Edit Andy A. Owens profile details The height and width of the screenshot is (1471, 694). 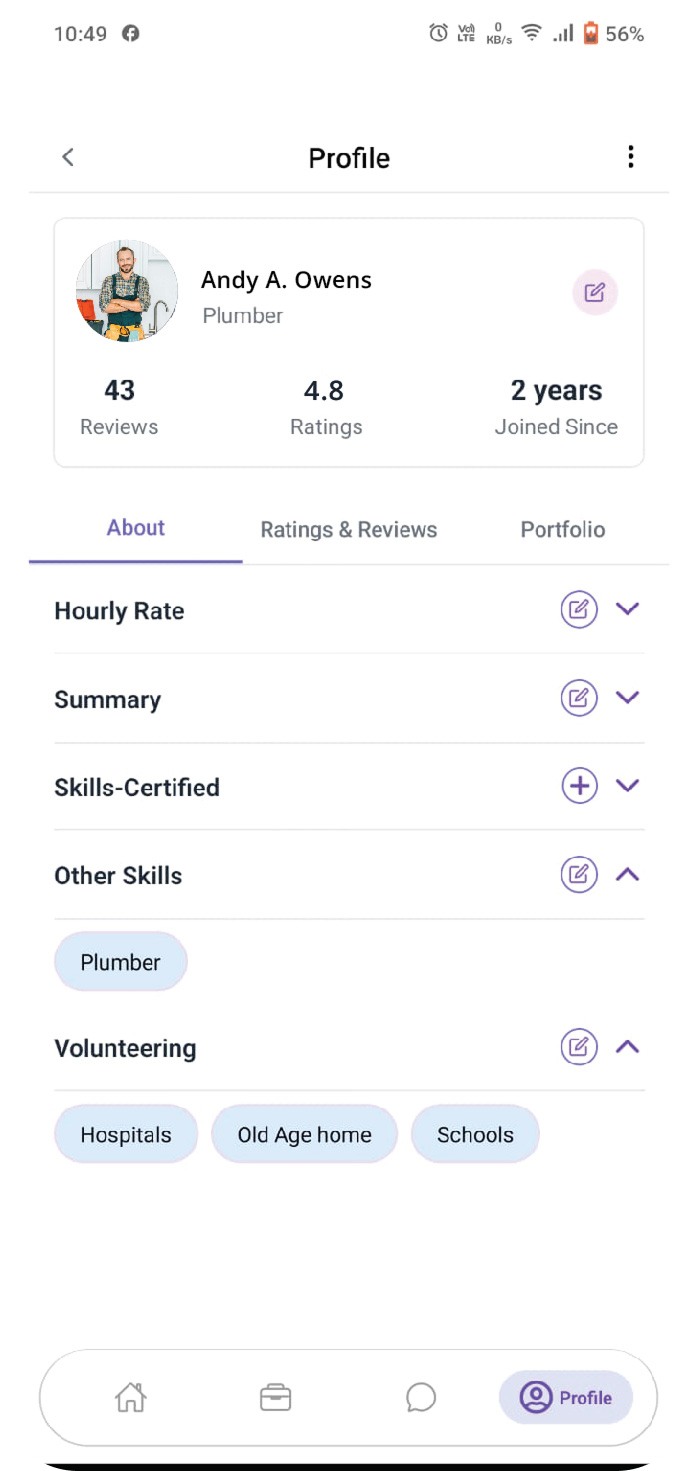[595, 293]
